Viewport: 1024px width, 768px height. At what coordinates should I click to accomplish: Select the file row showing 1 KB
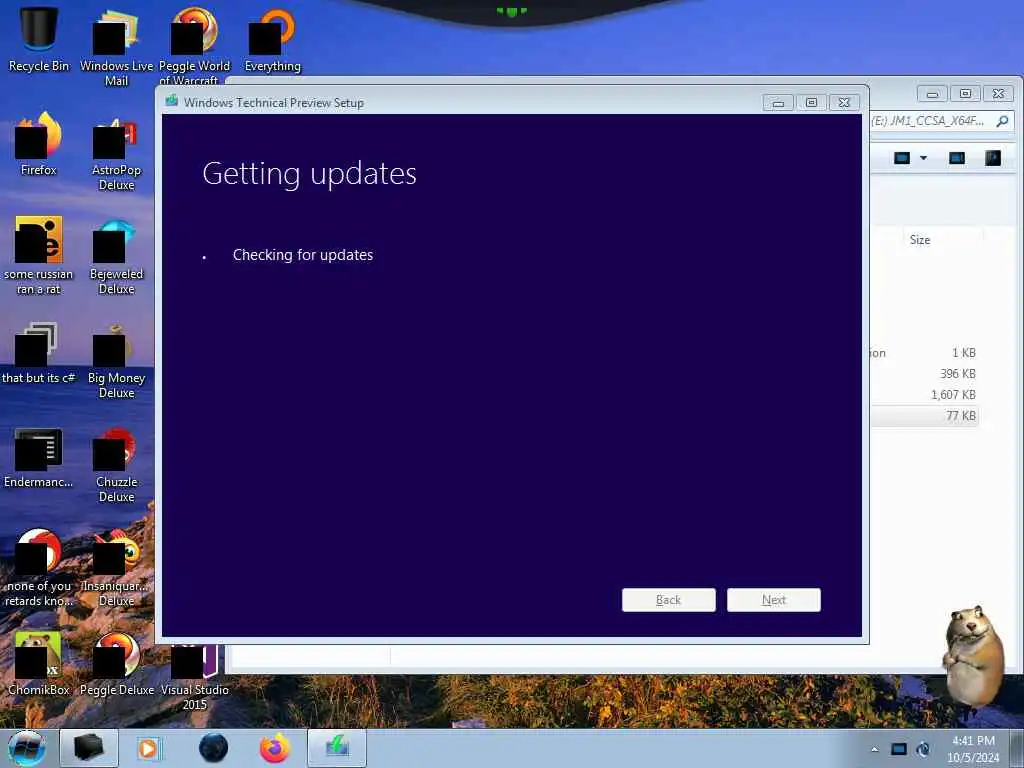pos(923,353)
